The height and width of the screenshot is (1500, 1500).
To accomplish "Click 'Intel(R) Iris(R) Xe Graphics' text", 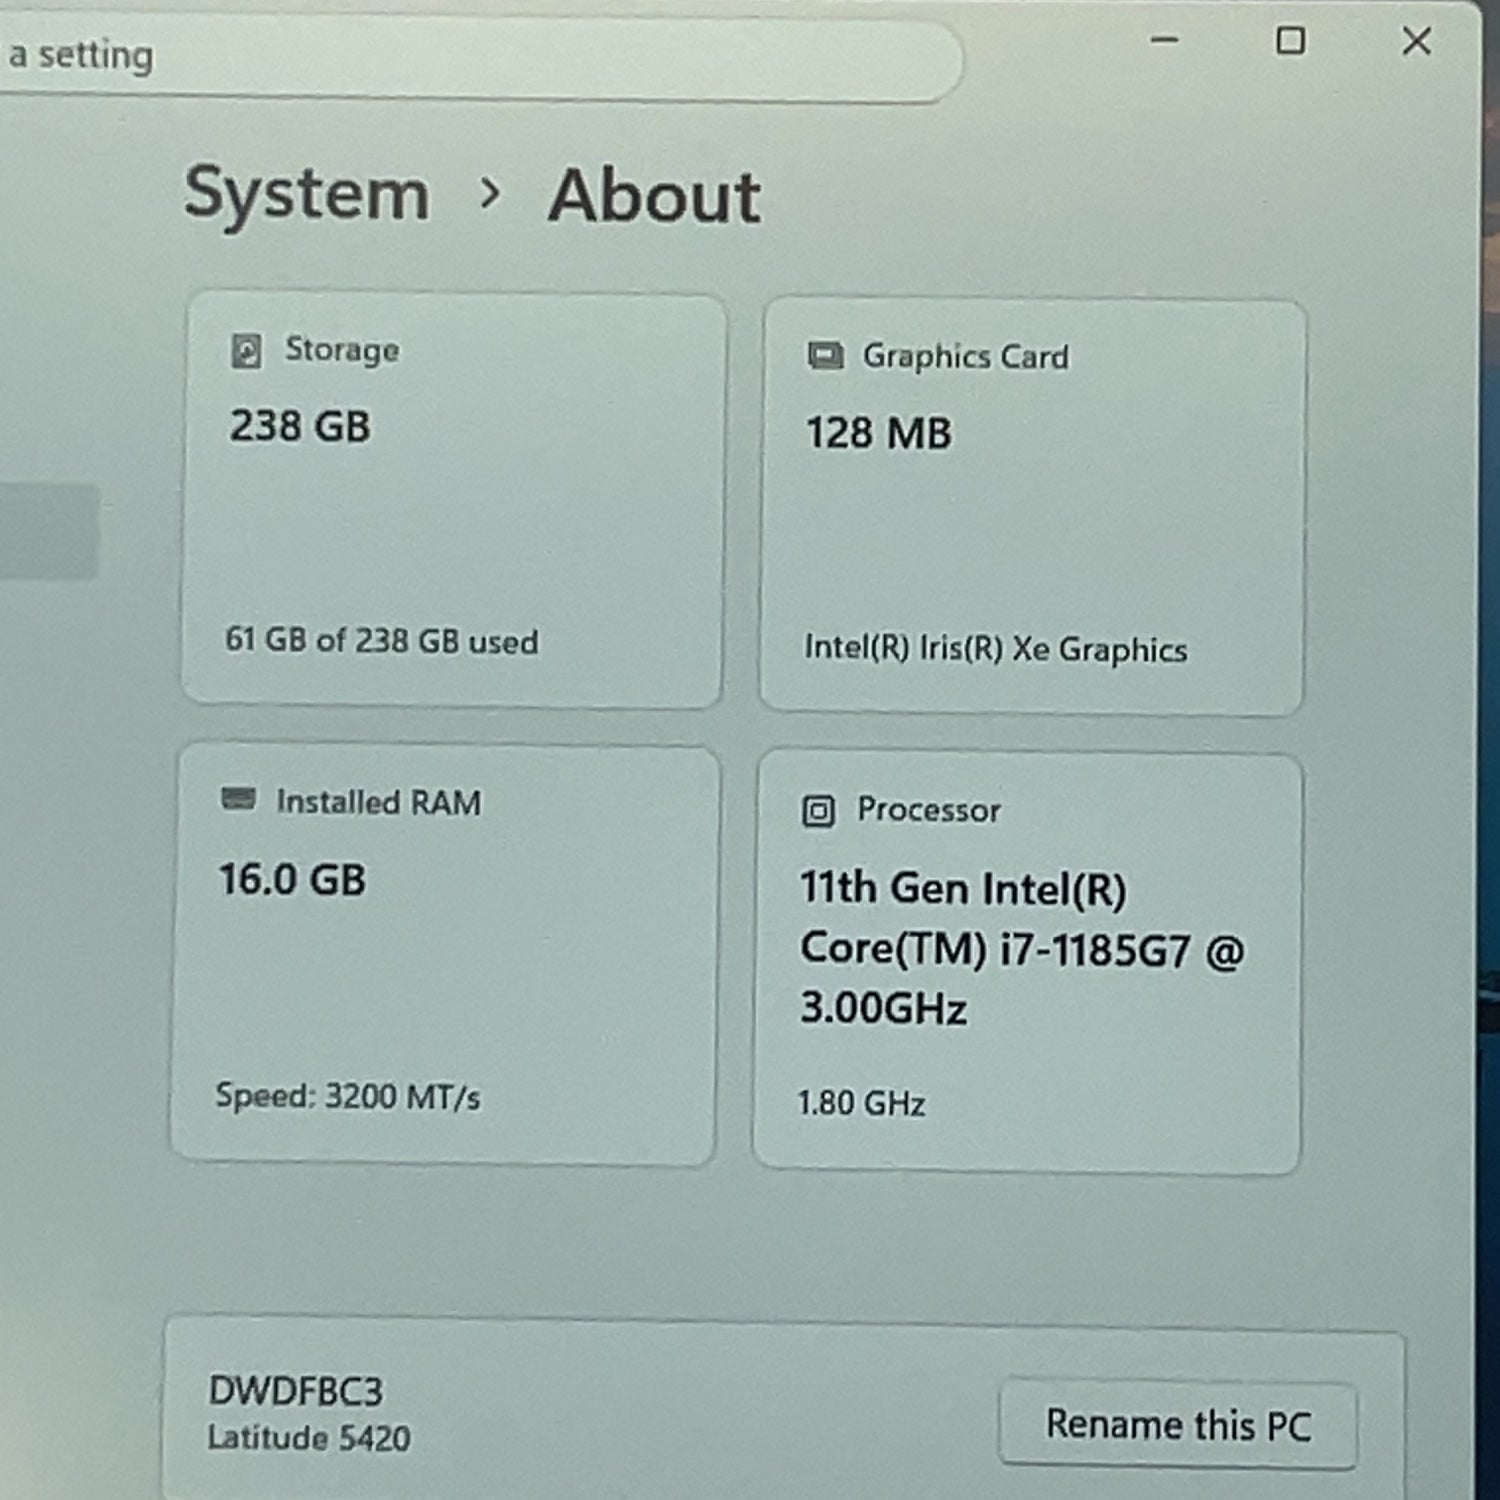I will (996, 649).
